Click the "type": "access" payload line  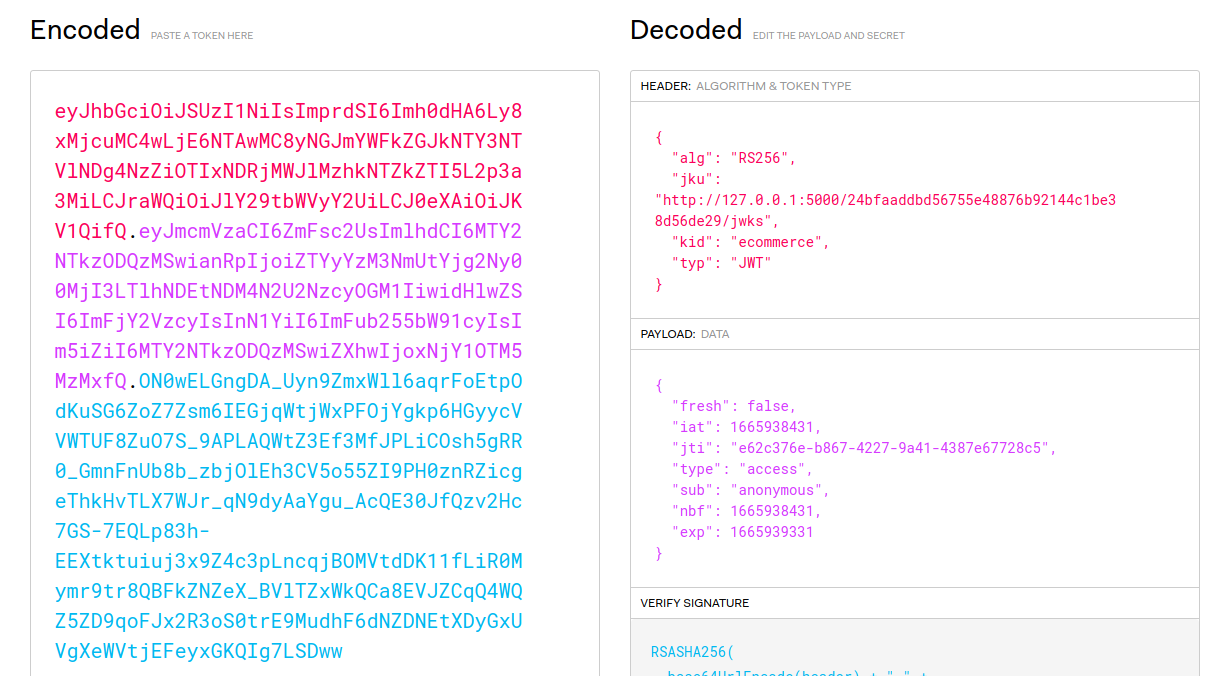742,469
